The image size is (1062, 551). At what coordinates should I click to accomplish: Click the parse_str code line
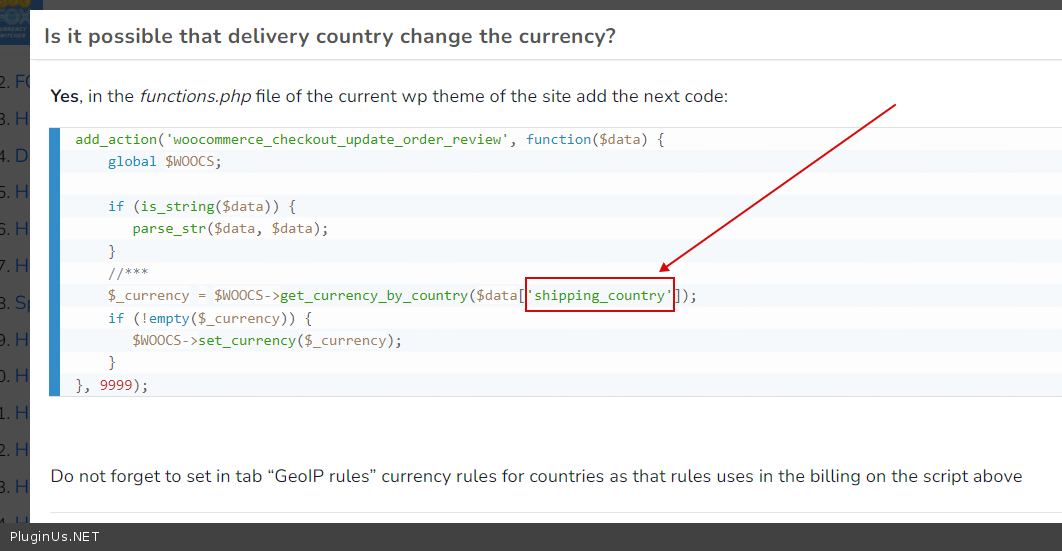coord(230,228)
